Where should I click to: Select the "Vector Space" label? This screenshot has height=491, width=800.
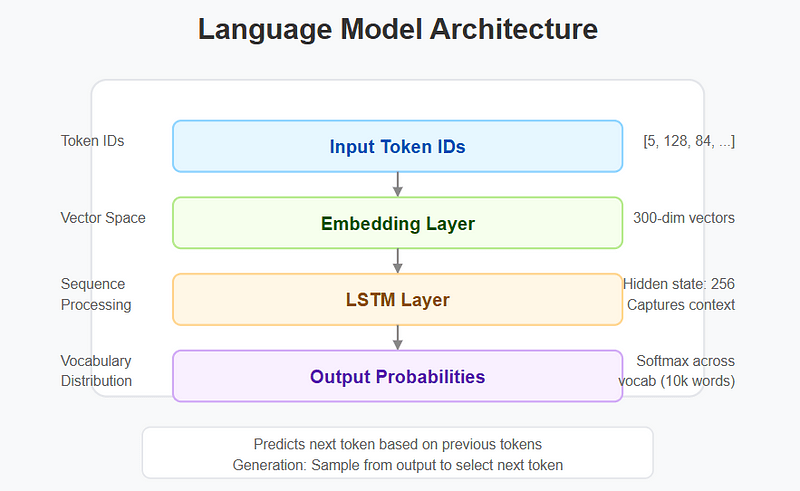tap(103, 217)
